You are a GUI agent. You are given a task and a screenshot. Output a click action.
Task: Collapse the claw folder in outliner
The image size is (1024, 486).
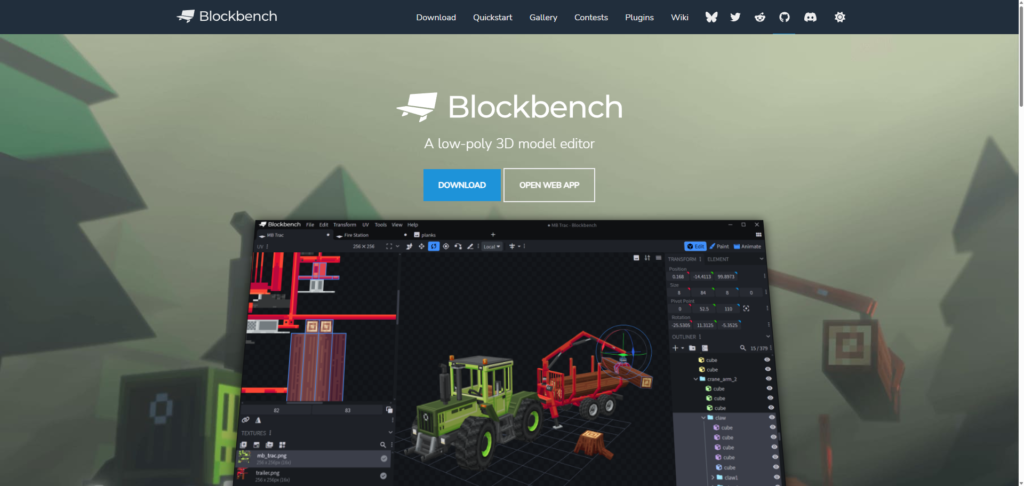click(702, 418)
